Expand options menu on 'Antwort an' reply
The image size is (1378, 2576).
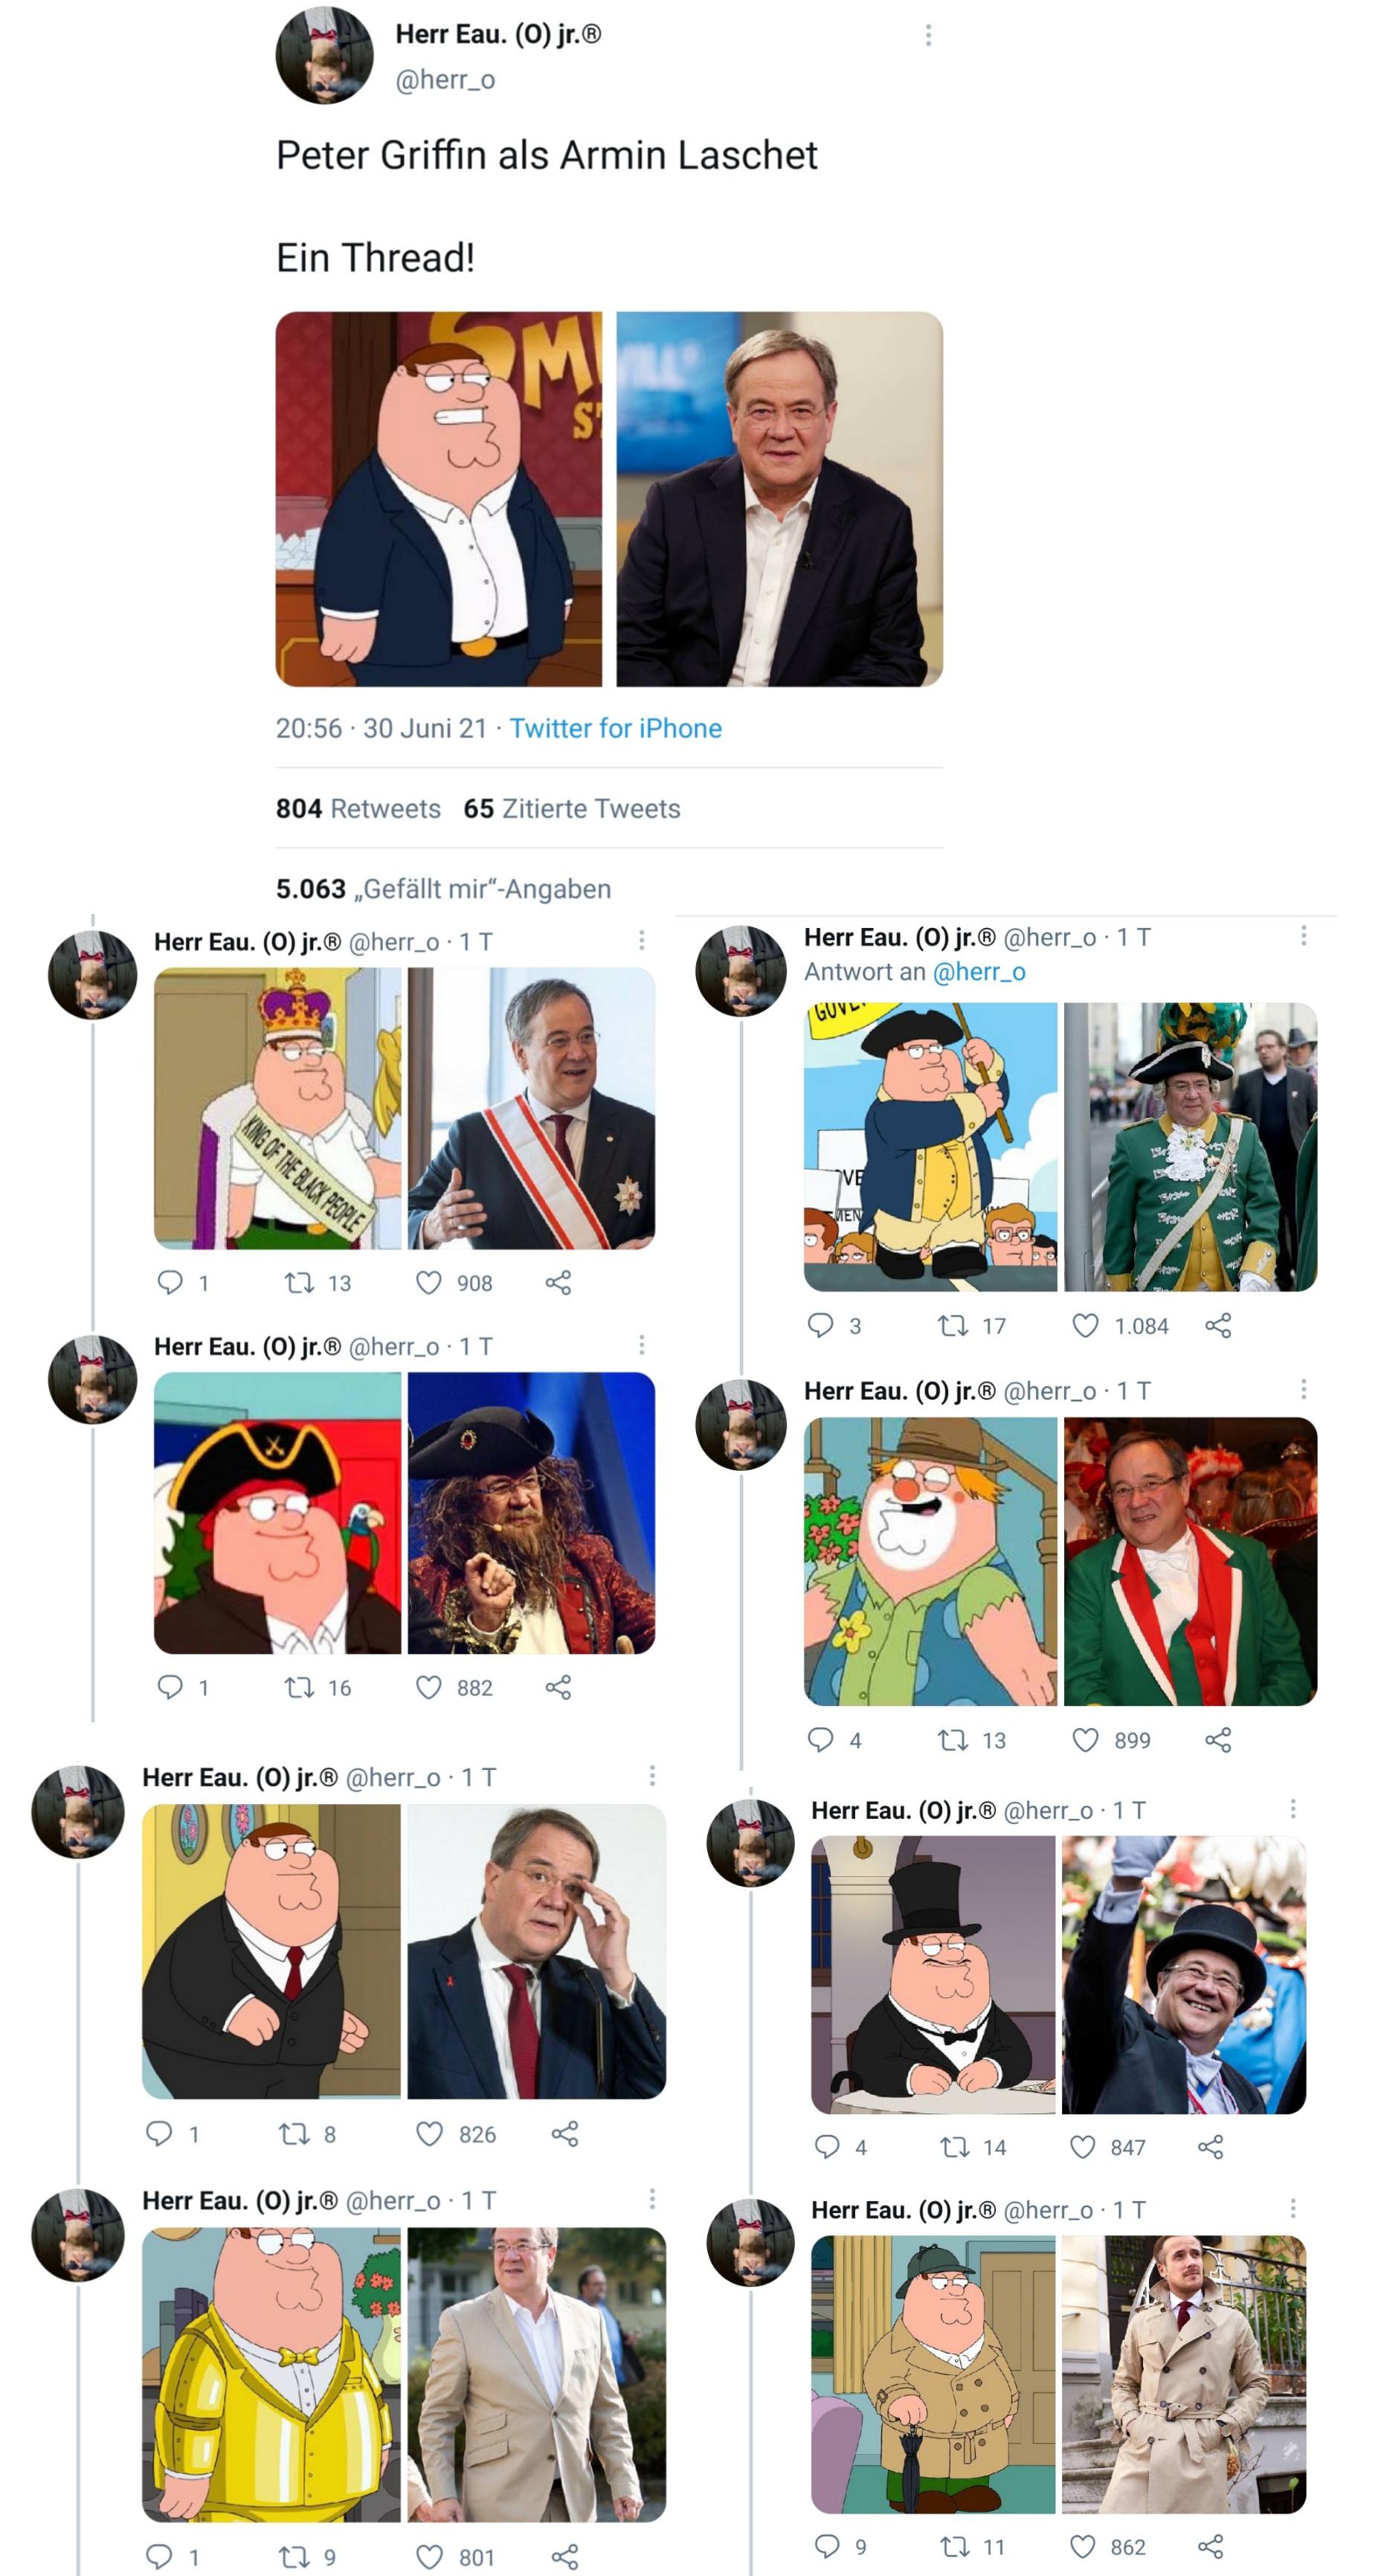pyautogui.click(x=1303, y=935)
